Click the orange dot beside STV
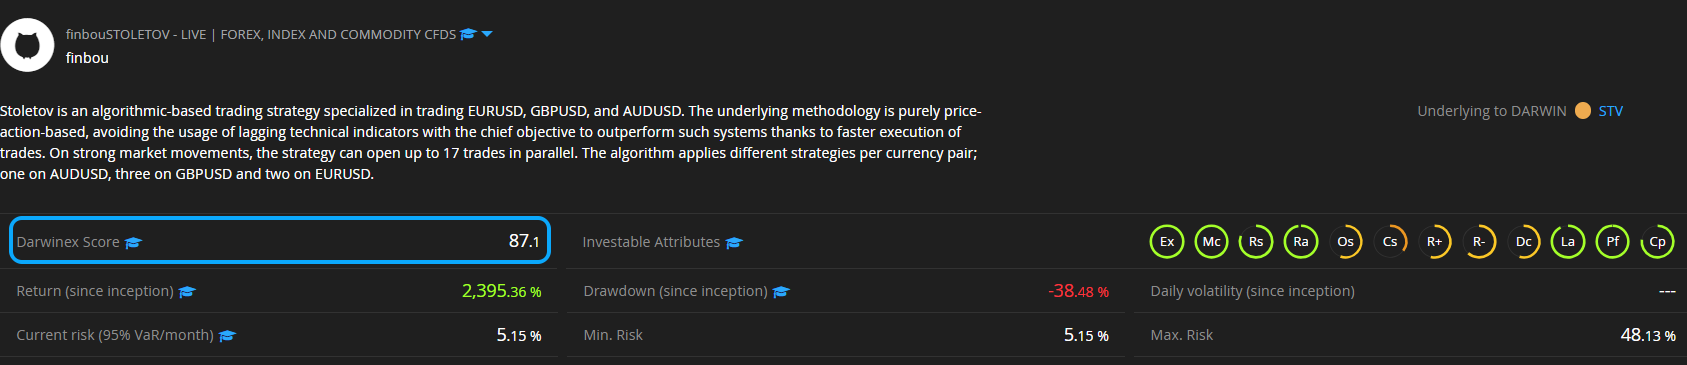 tap(1583, 111)
